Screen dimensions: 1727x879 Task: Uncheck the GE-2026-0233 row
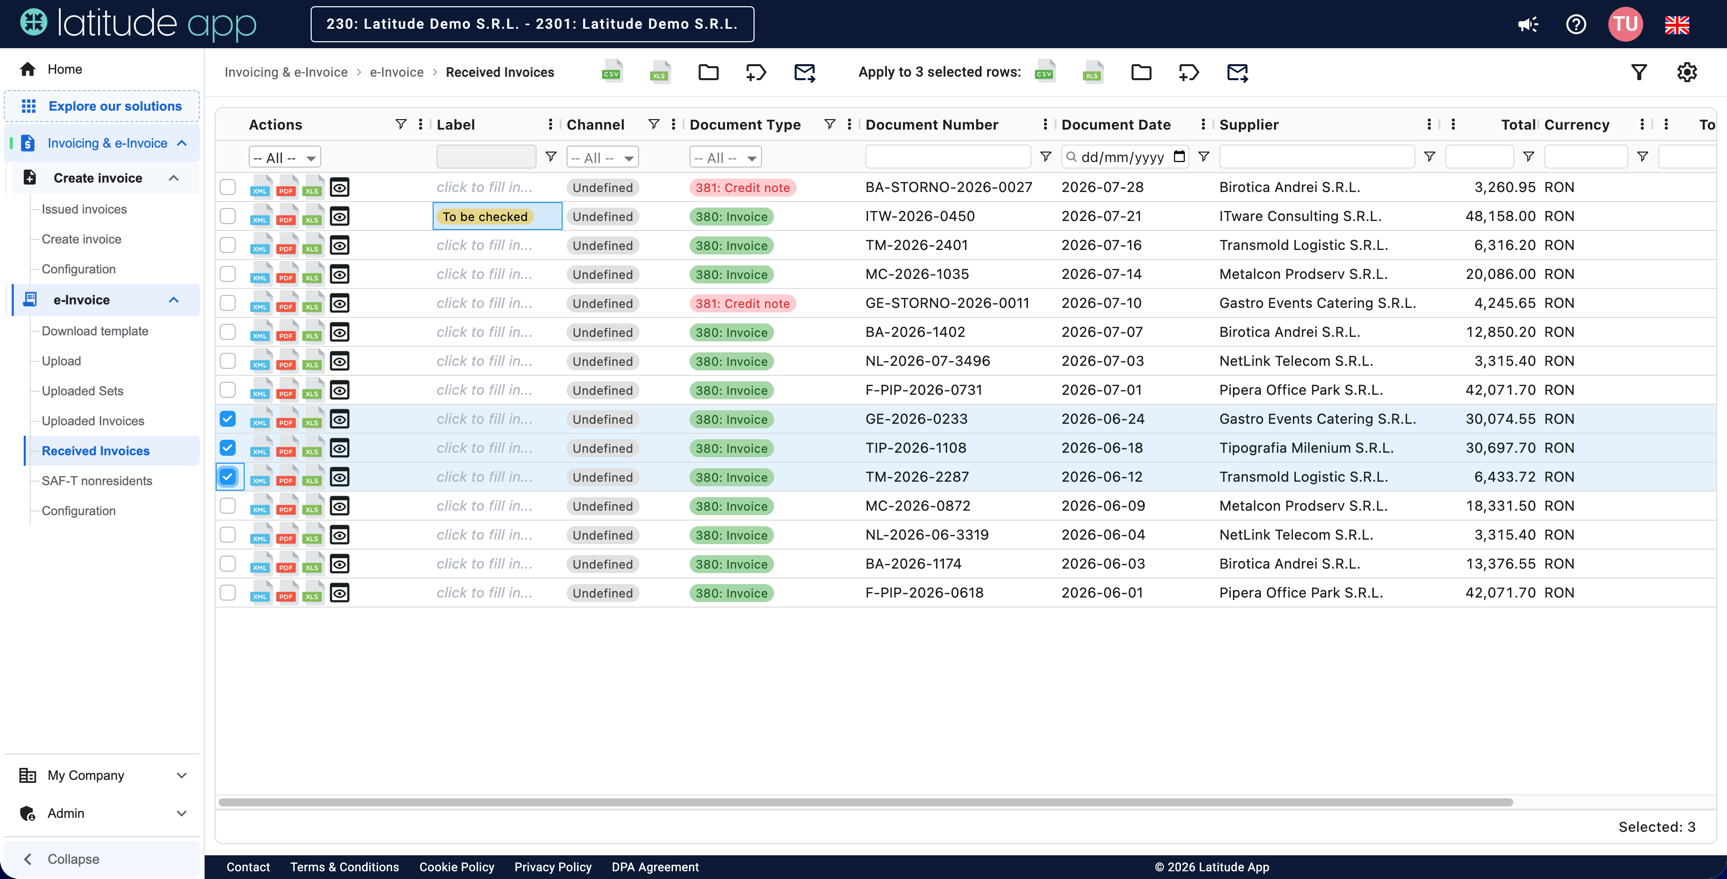[228, 419]
